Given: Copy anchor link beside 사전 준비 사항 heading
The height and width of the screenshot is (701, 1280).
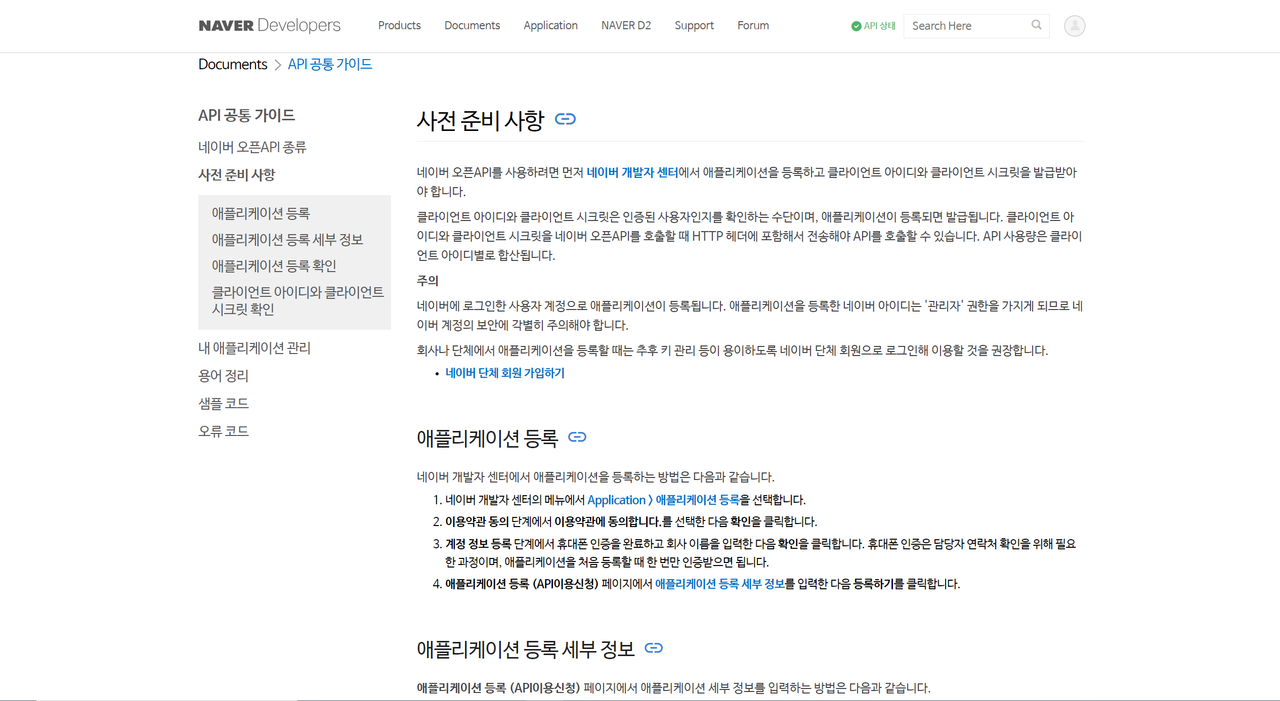Looking at the screenshot, I should (x=565, y=119).
